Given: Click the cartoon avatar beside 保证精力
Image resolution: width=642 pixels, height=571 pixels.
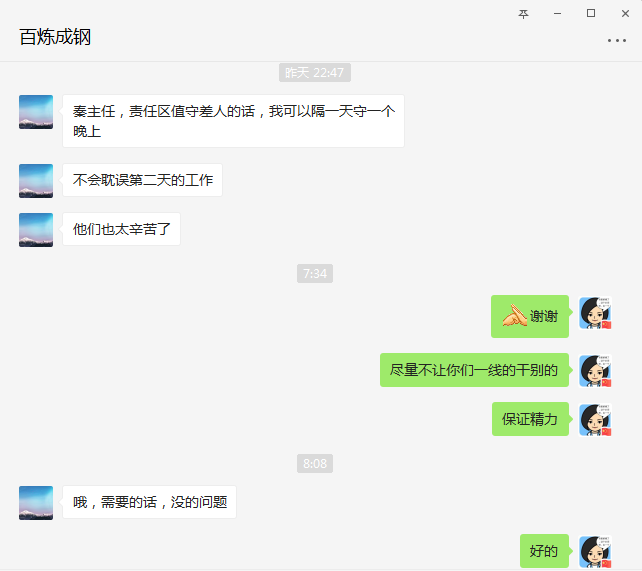Looking at the screenshot, I should (595, 420).
